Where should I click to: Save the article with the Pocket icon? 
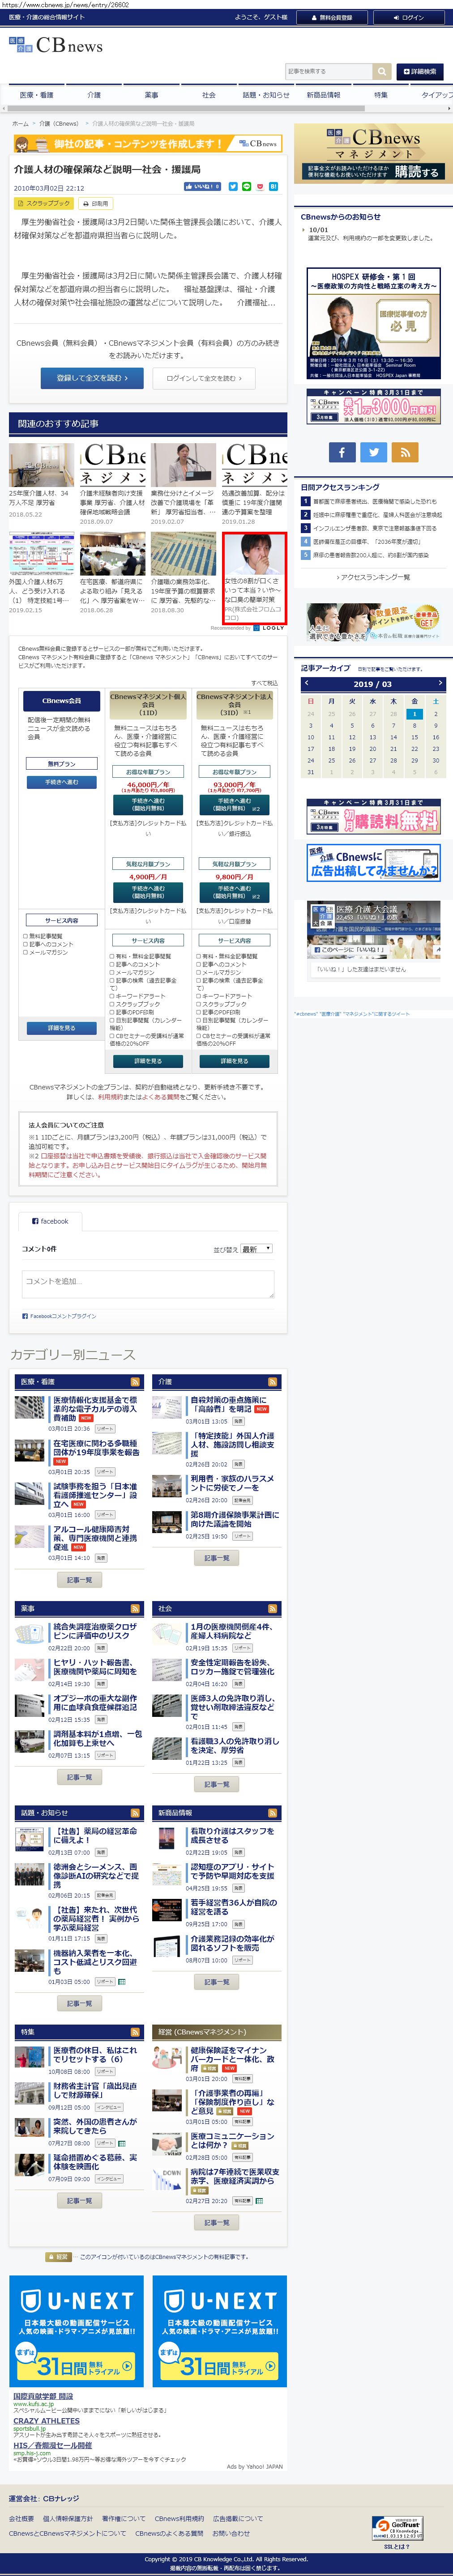point(260,186)
